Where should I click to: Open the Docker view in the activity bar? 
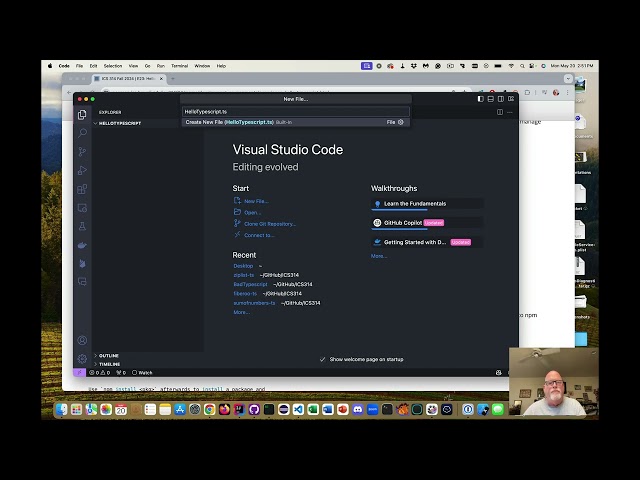82,245
